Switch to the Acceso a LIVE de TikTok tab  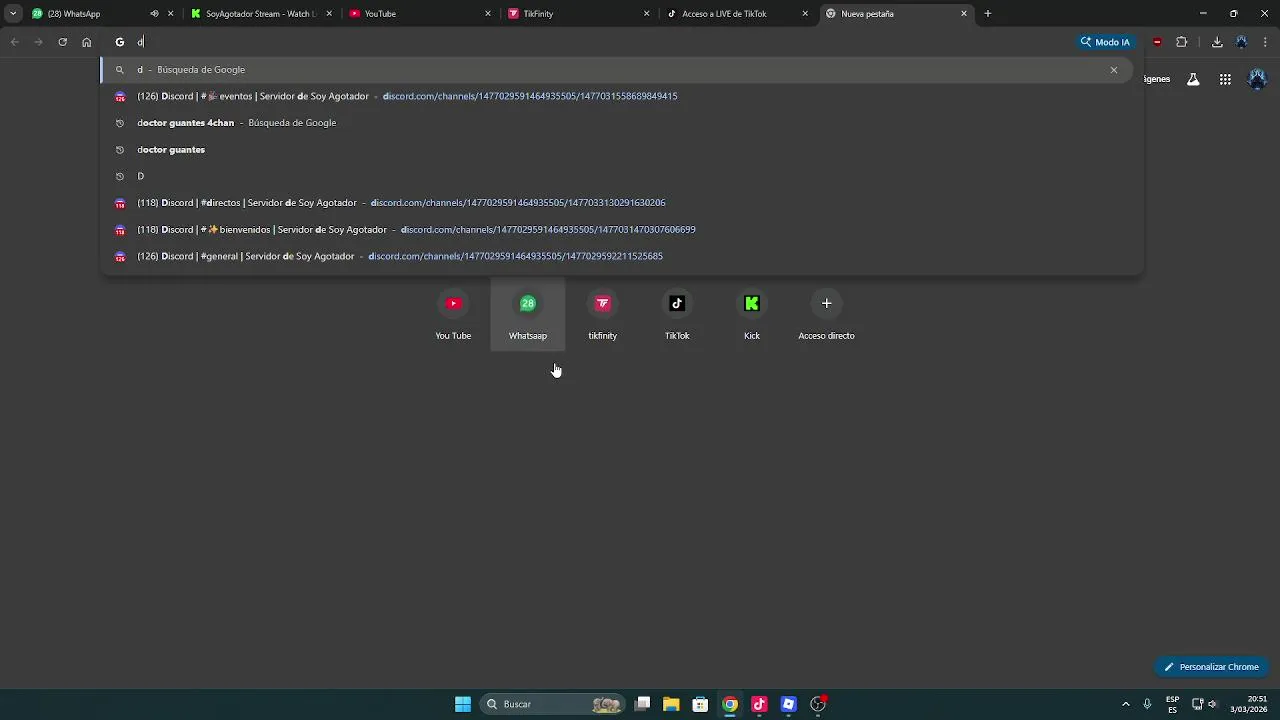[738, 14]
